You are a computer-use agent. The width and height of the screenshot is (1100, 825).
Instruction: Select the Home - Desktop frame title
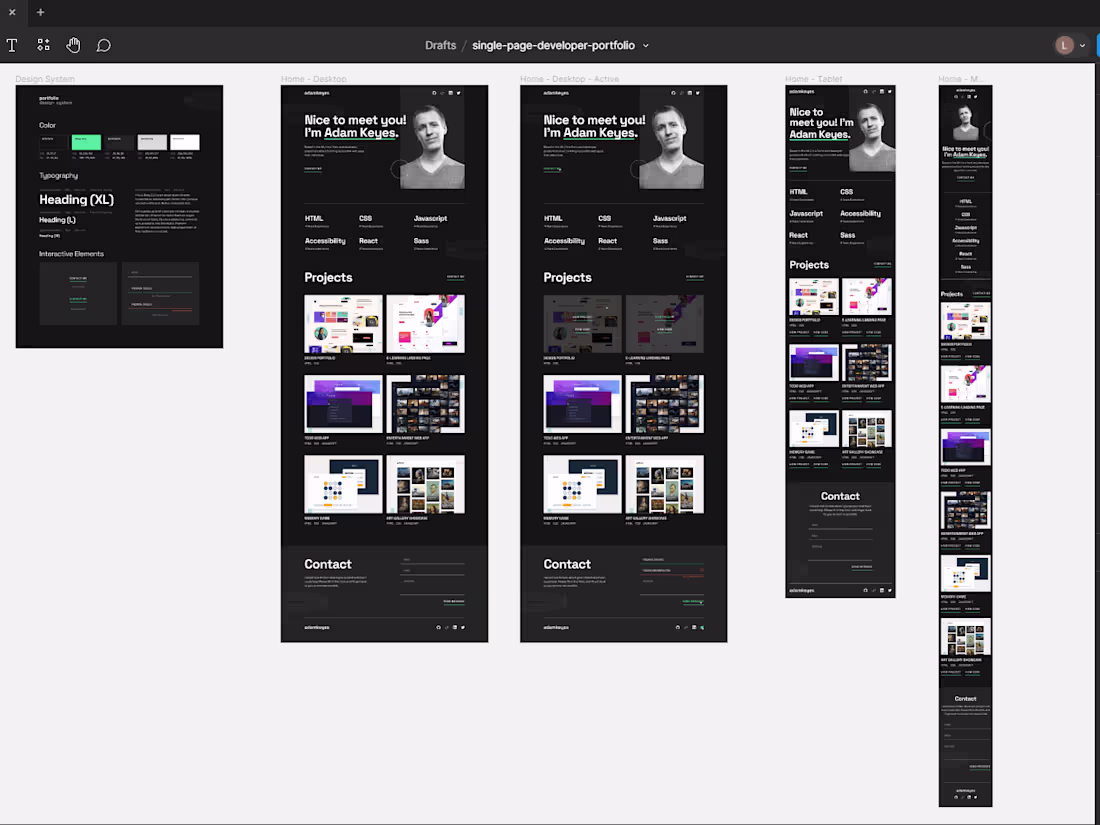(312, 78)
